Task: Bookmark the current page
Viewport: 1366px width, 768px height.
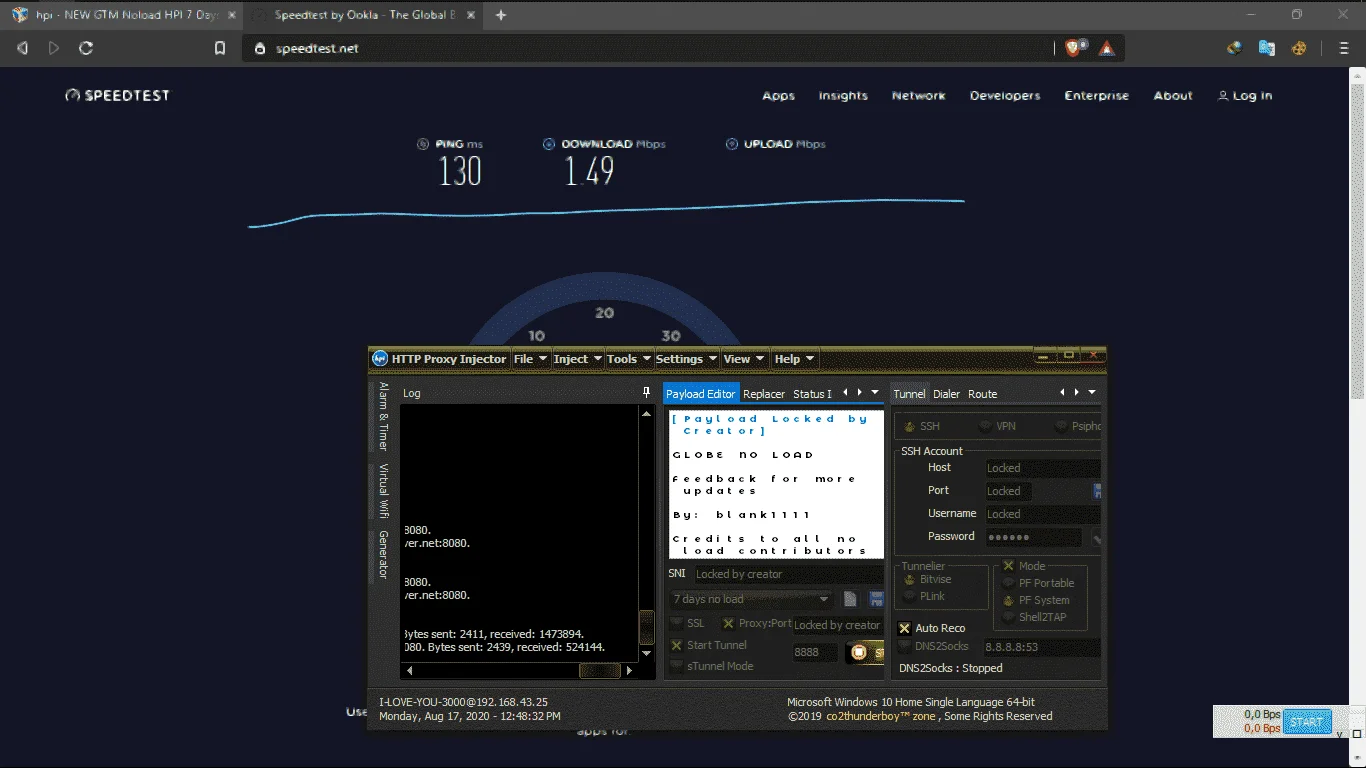Action: coord(220,48)
